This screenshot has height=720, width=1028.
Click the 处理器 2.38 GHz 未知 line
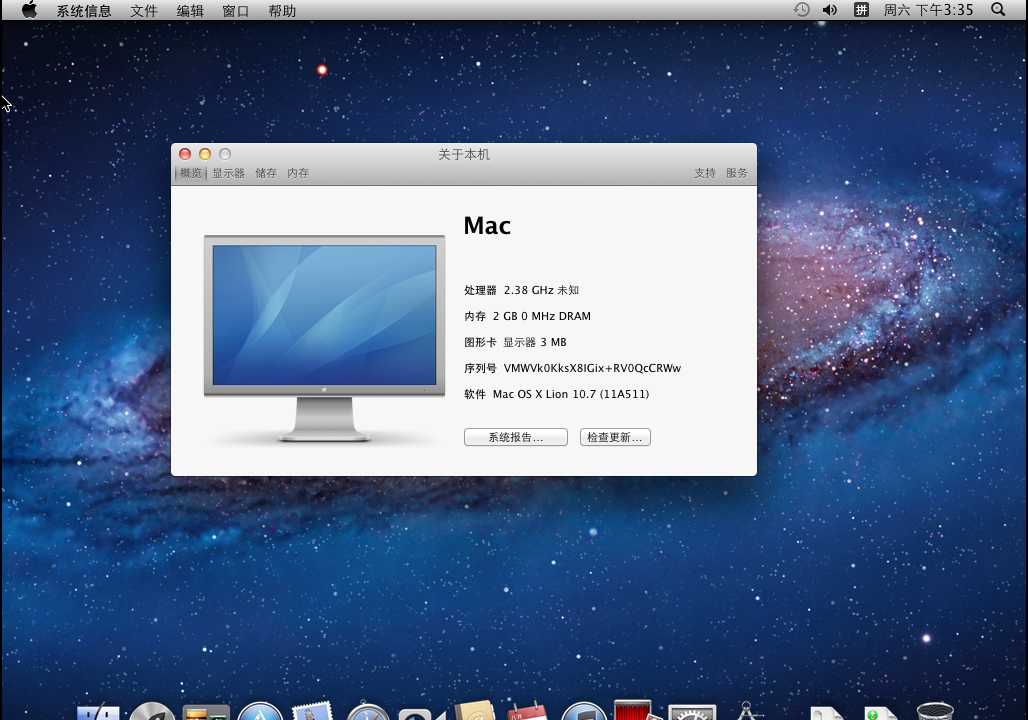click(x=521, y=290)
